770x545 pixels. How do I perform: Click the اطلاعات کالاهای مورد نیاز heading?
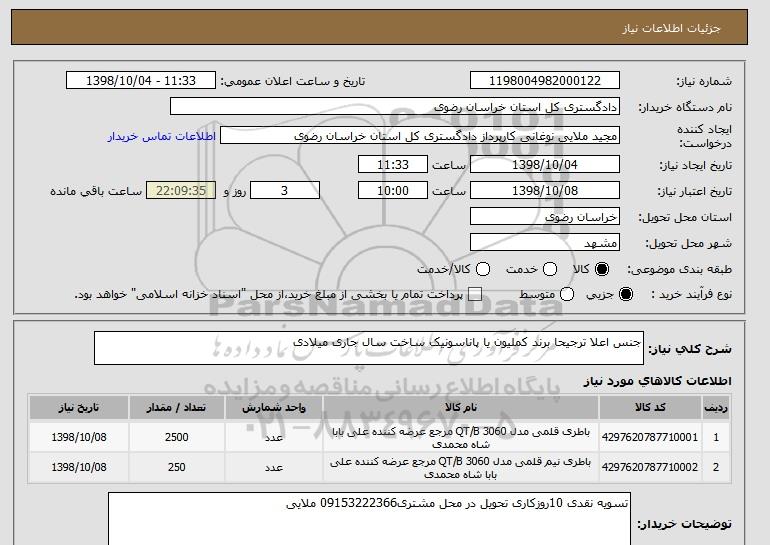click(657, 381)
